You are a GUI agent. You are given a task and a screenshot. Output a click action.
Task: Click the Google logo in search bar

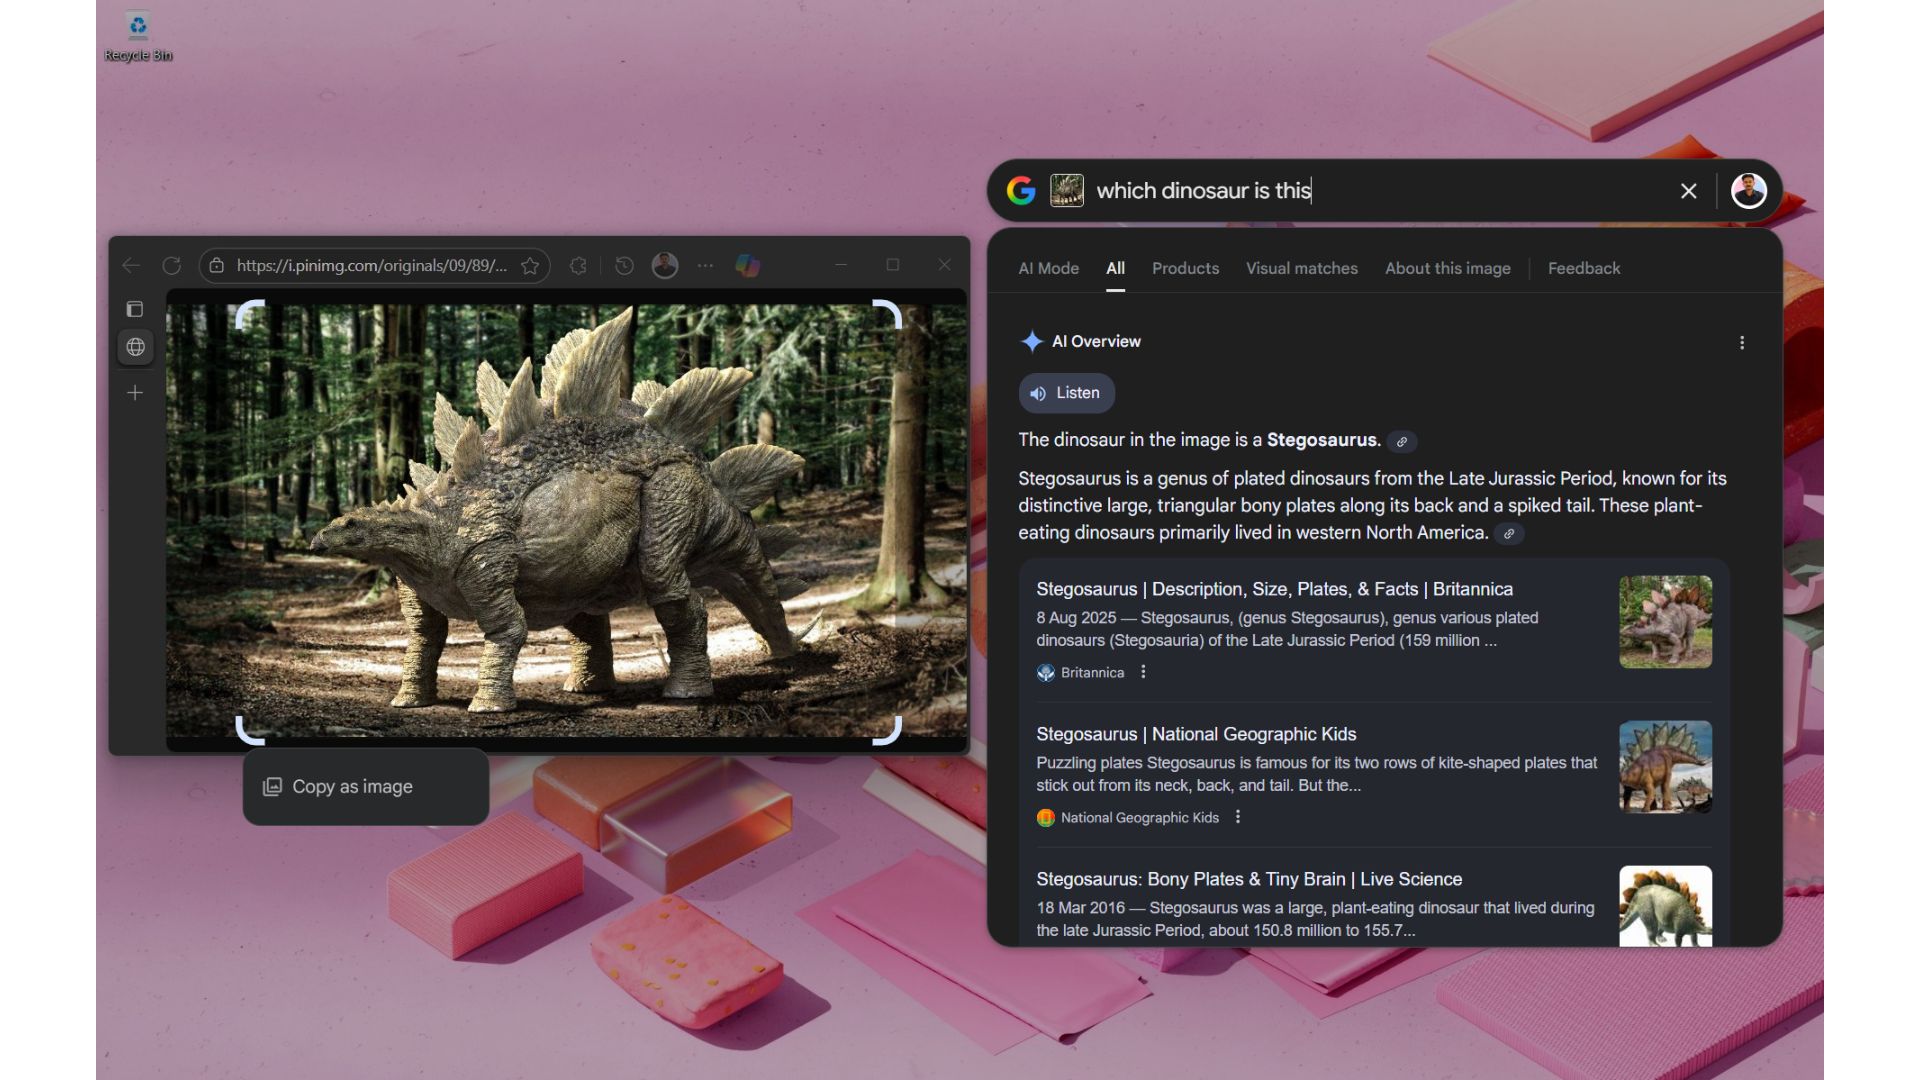tap(1021, 190)
